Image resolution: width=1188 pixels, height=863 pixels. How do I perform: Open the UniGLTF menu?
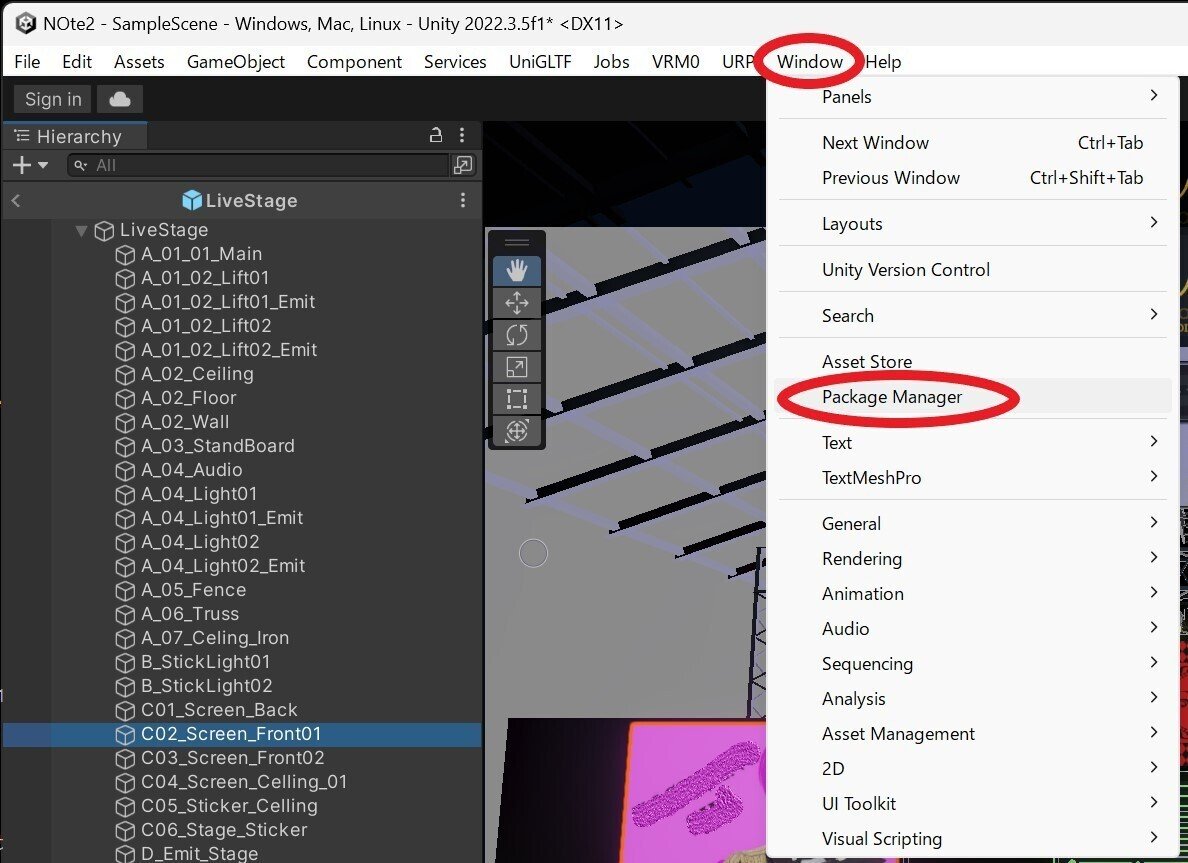click(x=540, y=61)
